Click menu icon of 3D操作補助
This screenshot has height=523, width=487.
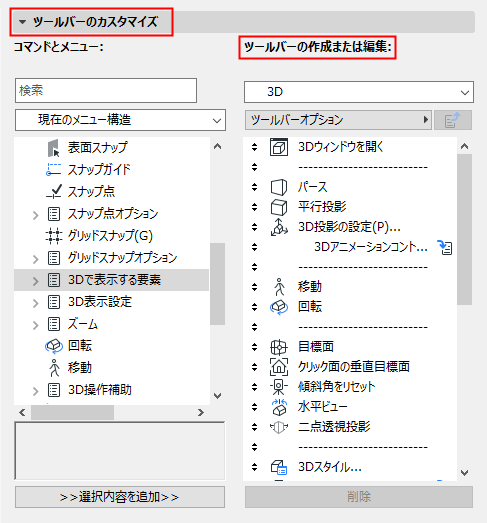[x=54, y=390]
